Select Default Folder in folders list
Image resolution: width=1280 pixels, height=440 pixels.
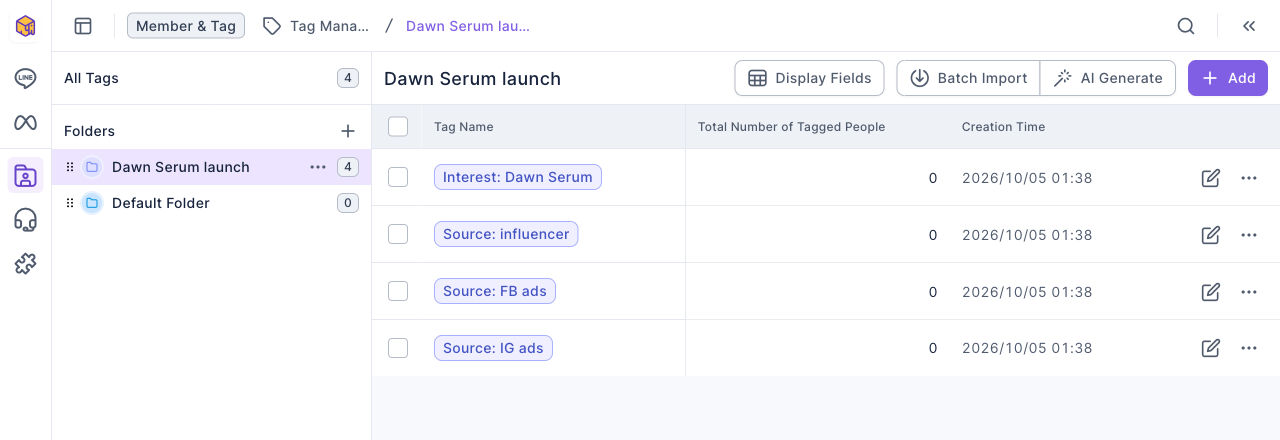point(211,203)
